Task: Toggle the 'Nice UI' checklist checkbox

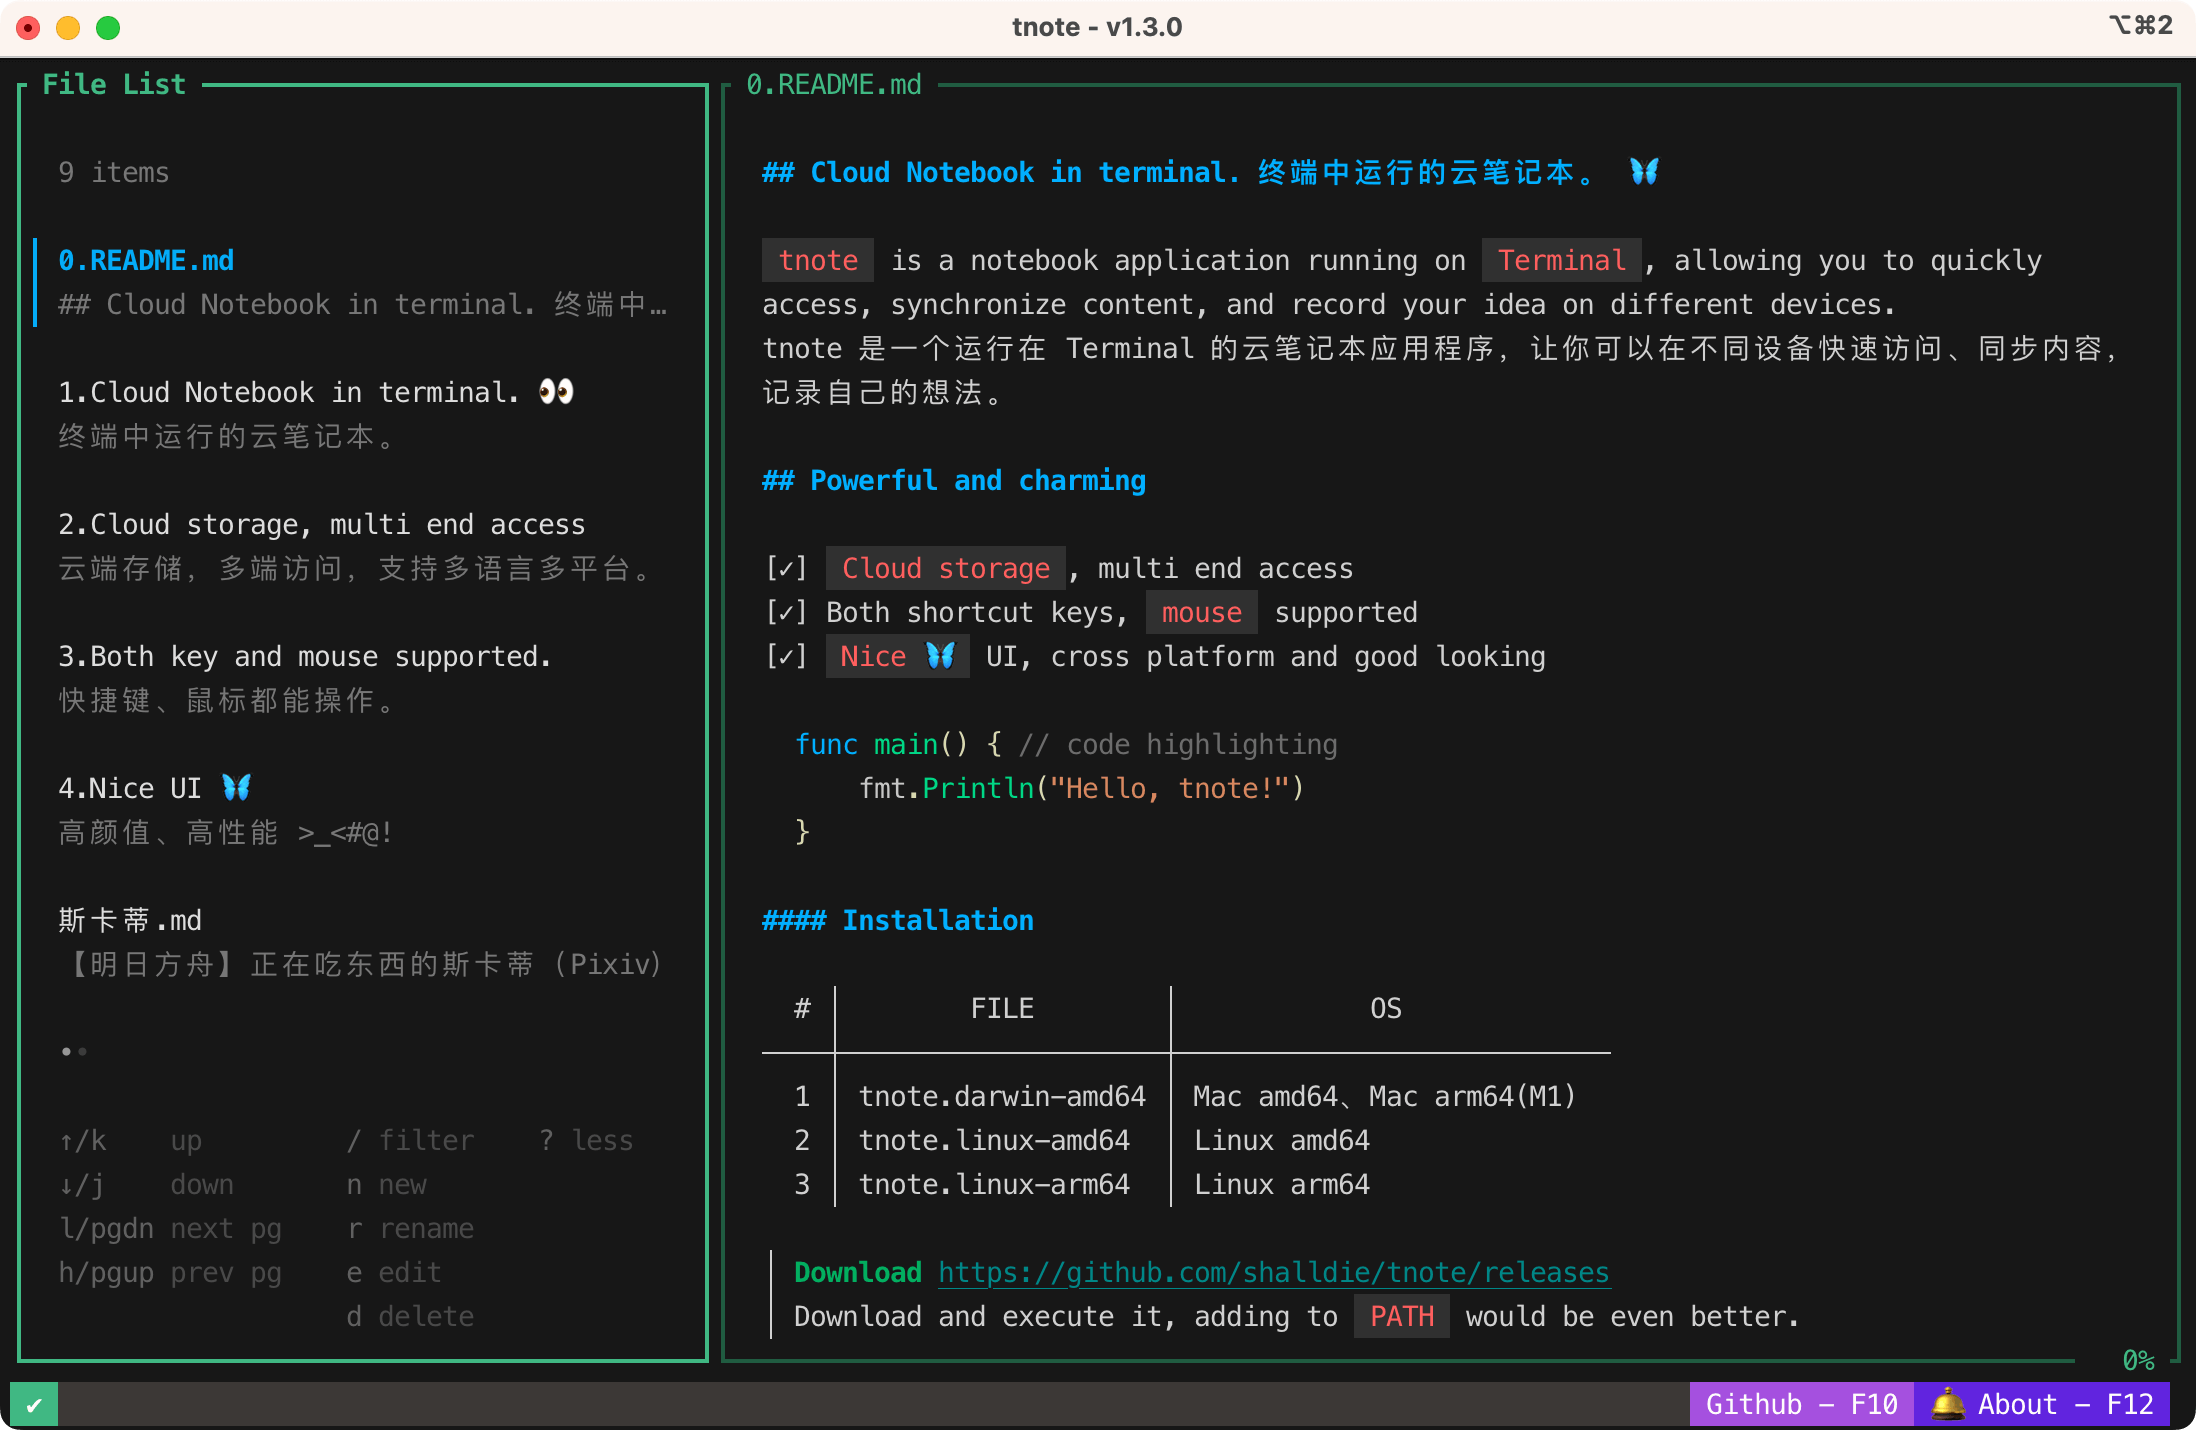Action: [786, 656]
